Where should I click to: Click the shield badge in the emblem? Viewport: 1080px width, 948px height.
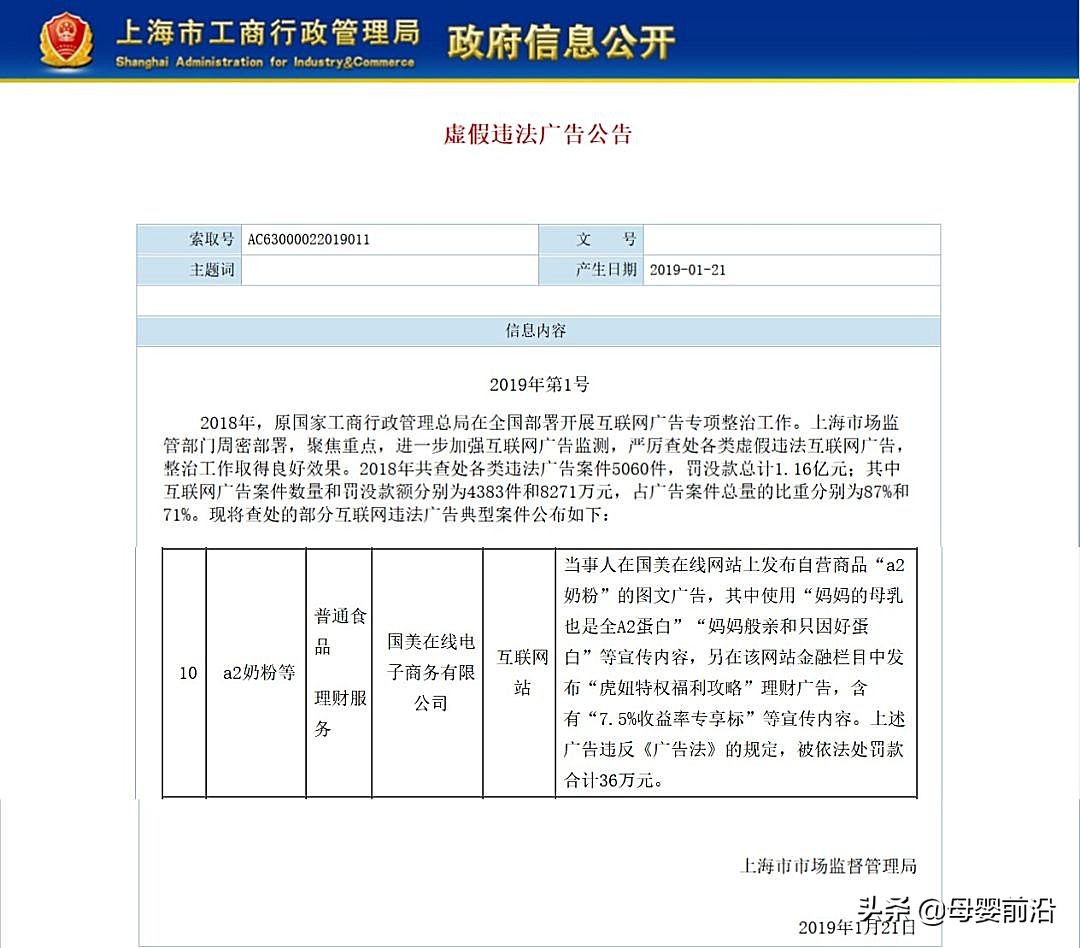64,36
